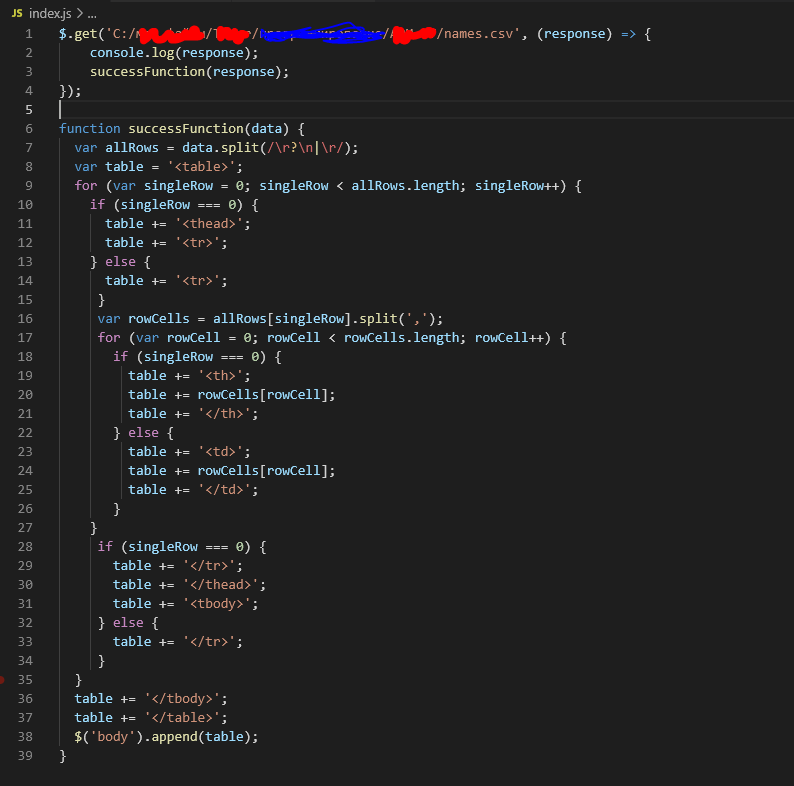Expand the breadcrumb ellipsis after index.js
Screen dimensions: 794x786
92,14
